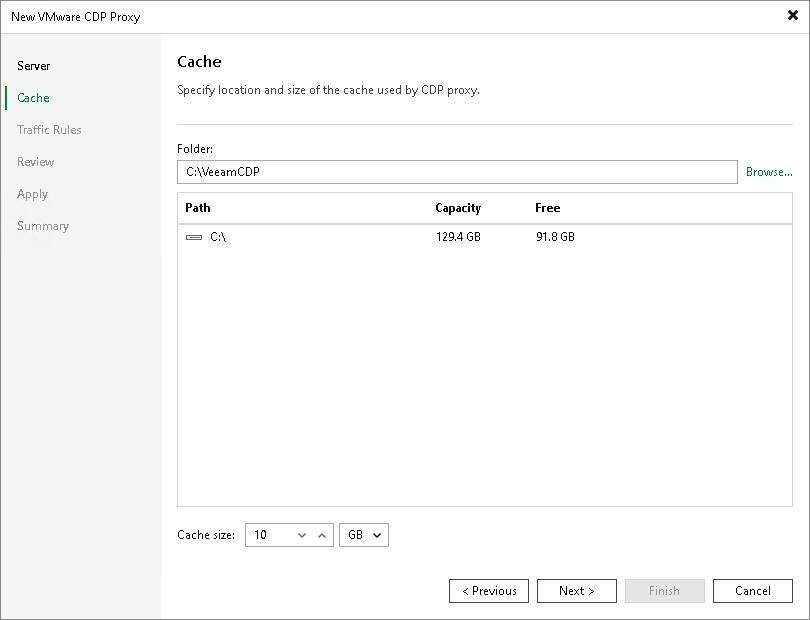Click the Cancel button

click(x=753, y=591)
